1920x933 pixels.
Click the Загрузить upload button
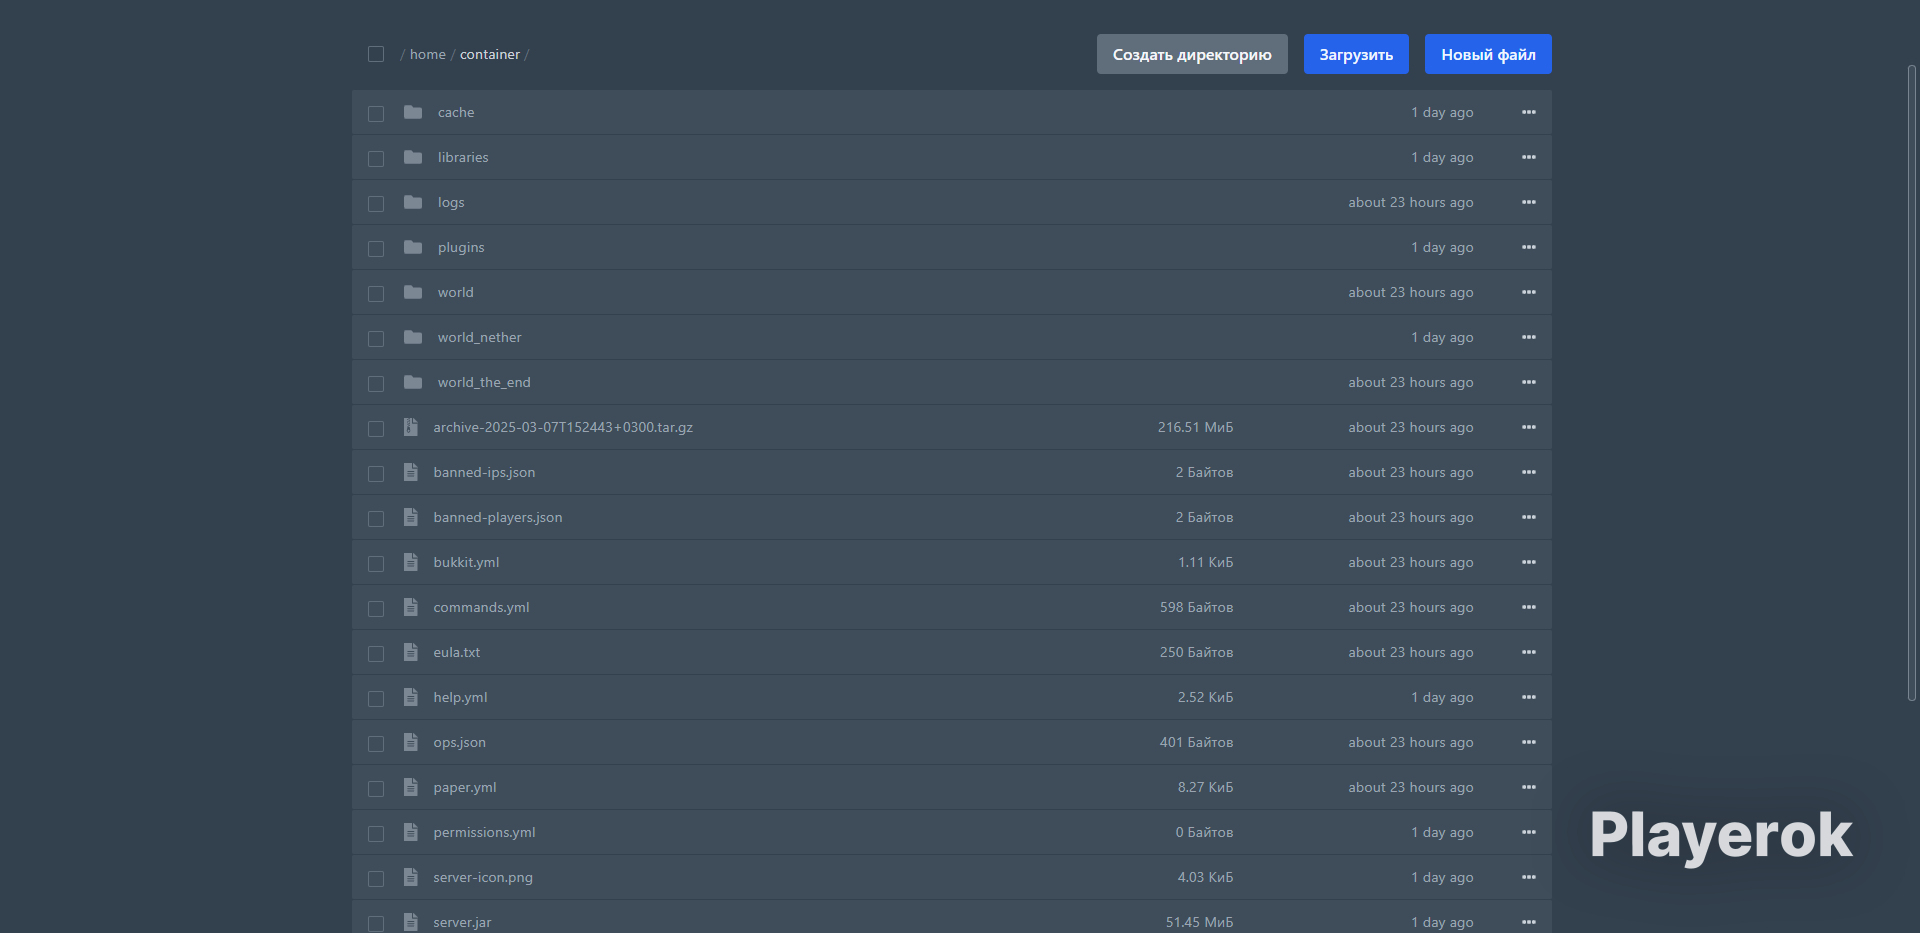[x=1356, y=54]
